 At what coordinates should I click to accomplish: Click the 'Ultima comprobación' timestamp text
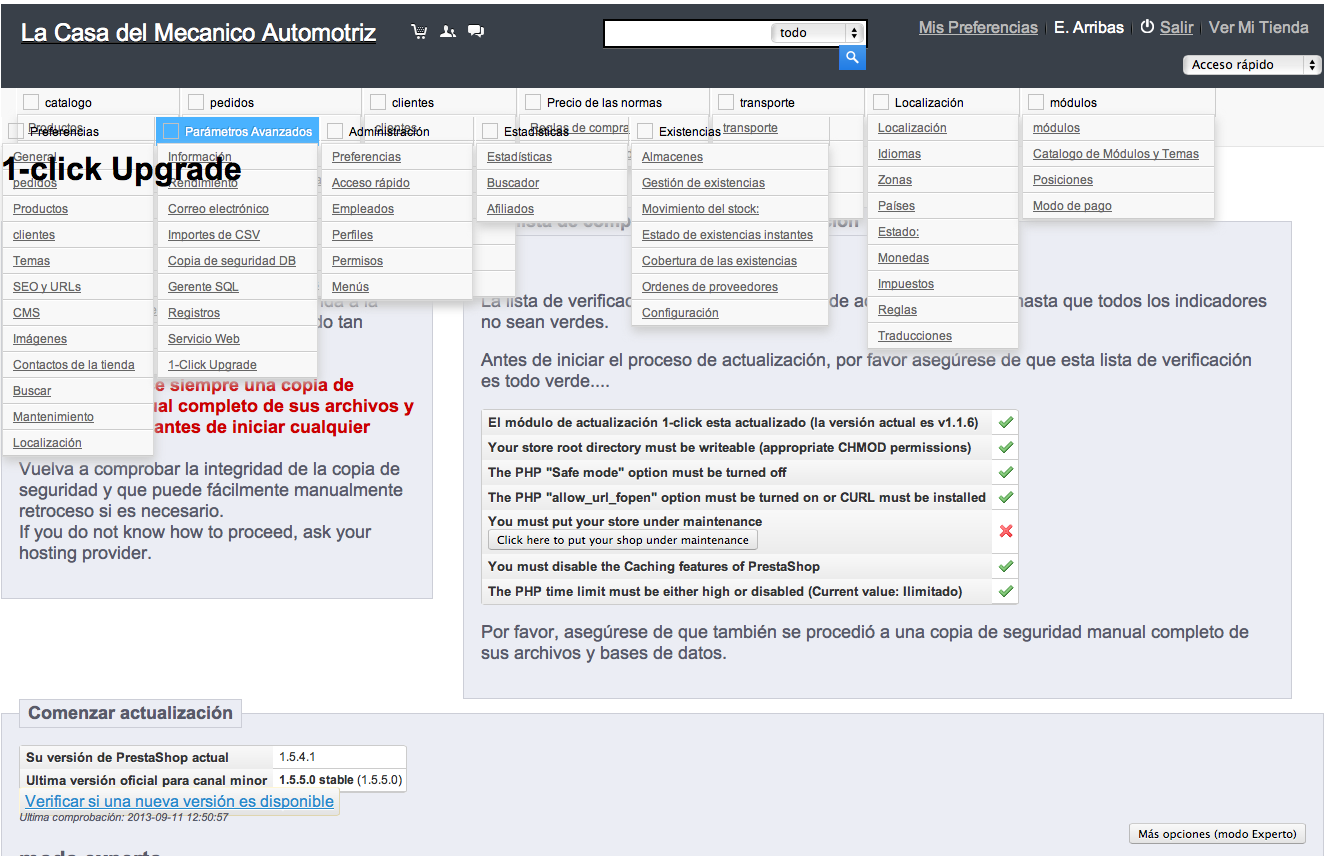tap(124, 817)
